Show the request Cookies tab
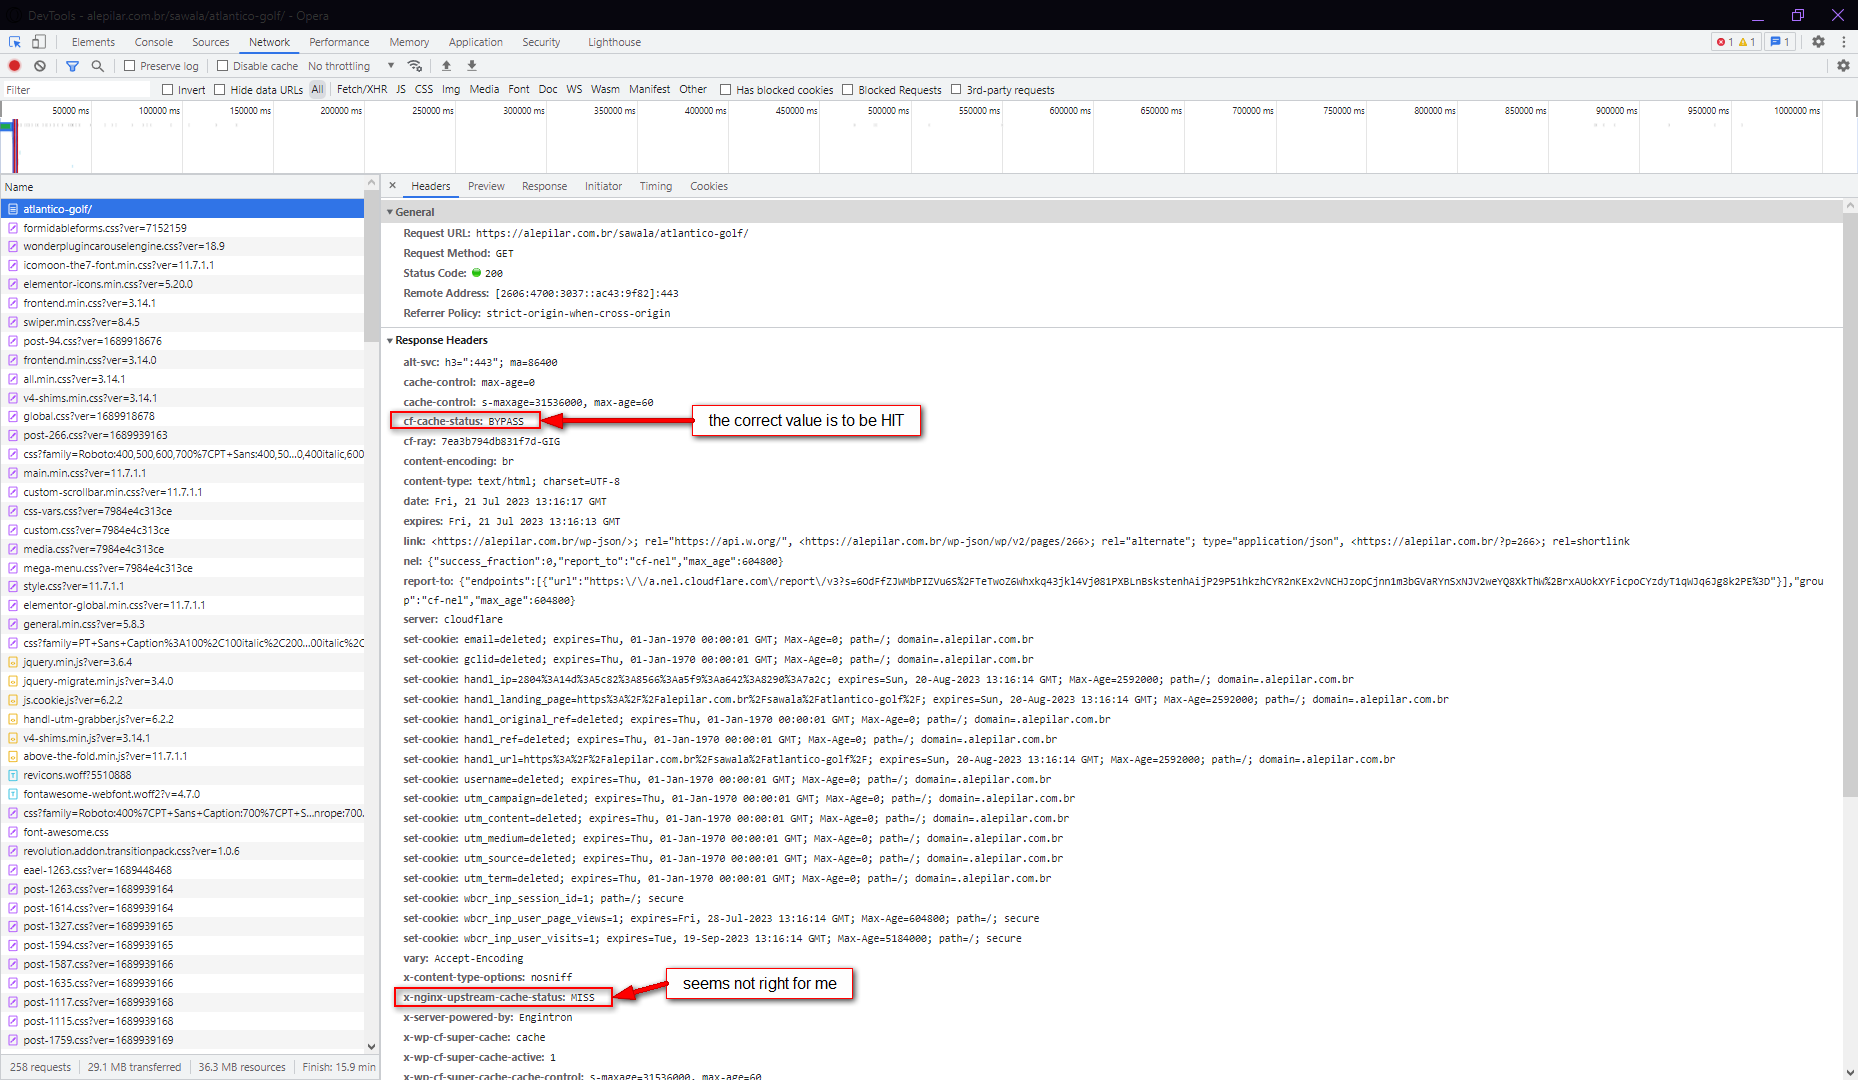This screenshot has width=1858, height=1080. 709,186
